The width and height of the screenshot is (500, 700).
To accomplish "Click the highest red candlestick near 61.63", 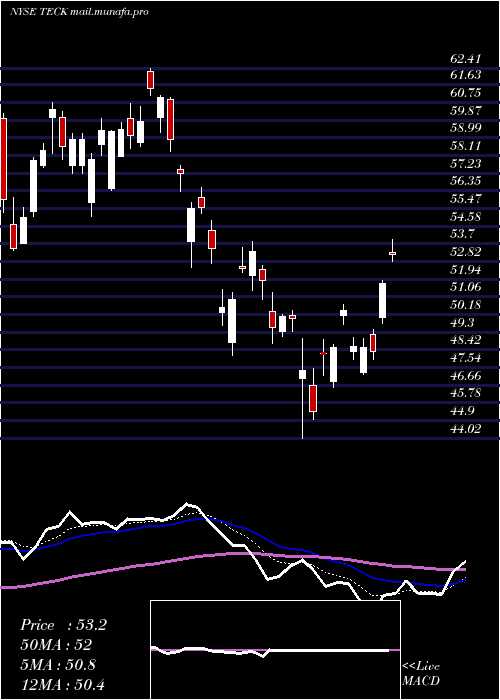I will pyautogui.click(x=150, y=80).
